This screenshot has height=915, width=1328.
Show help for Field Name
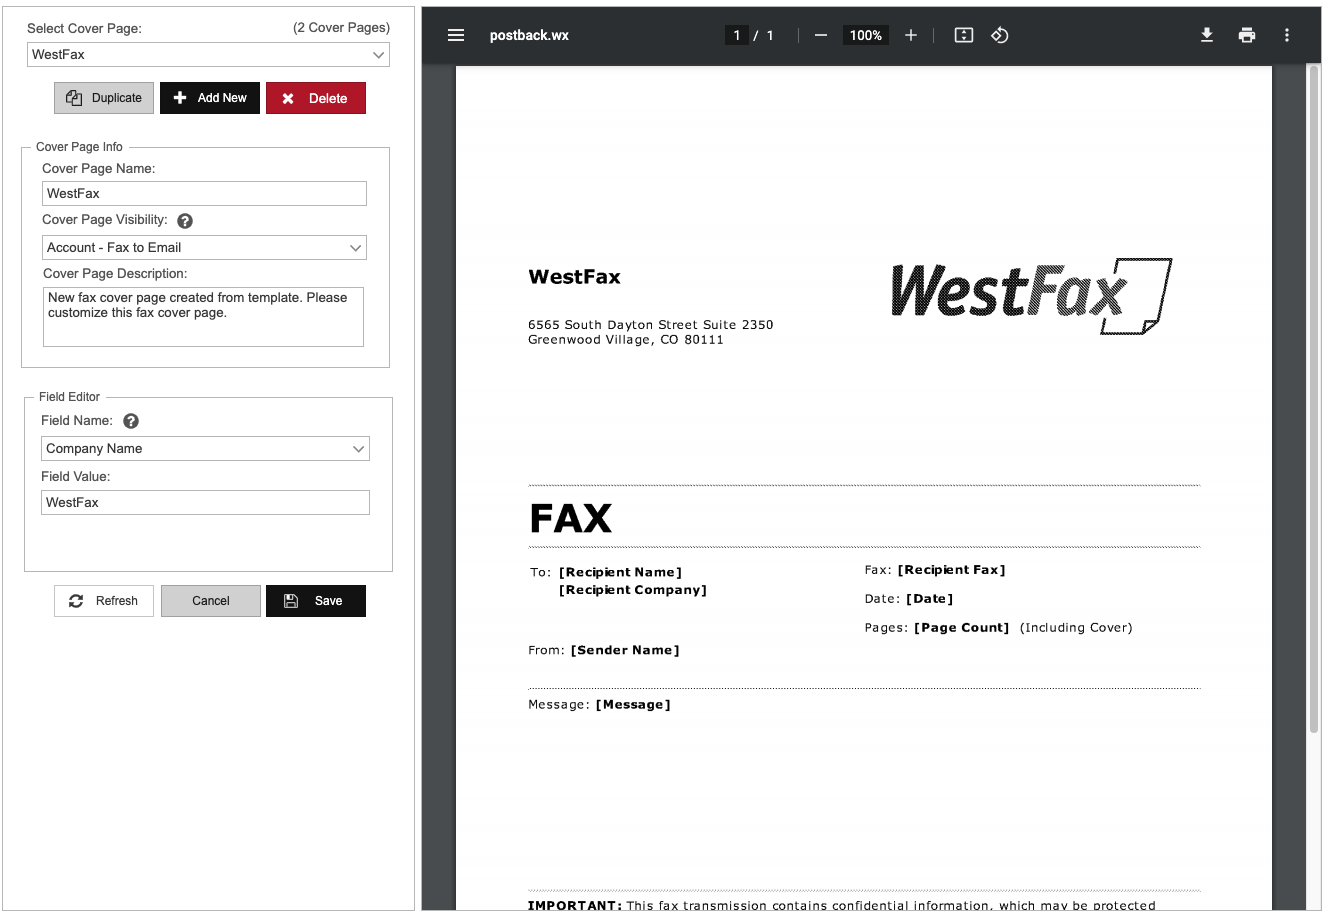pyautogui.click(x=131, y=421)
